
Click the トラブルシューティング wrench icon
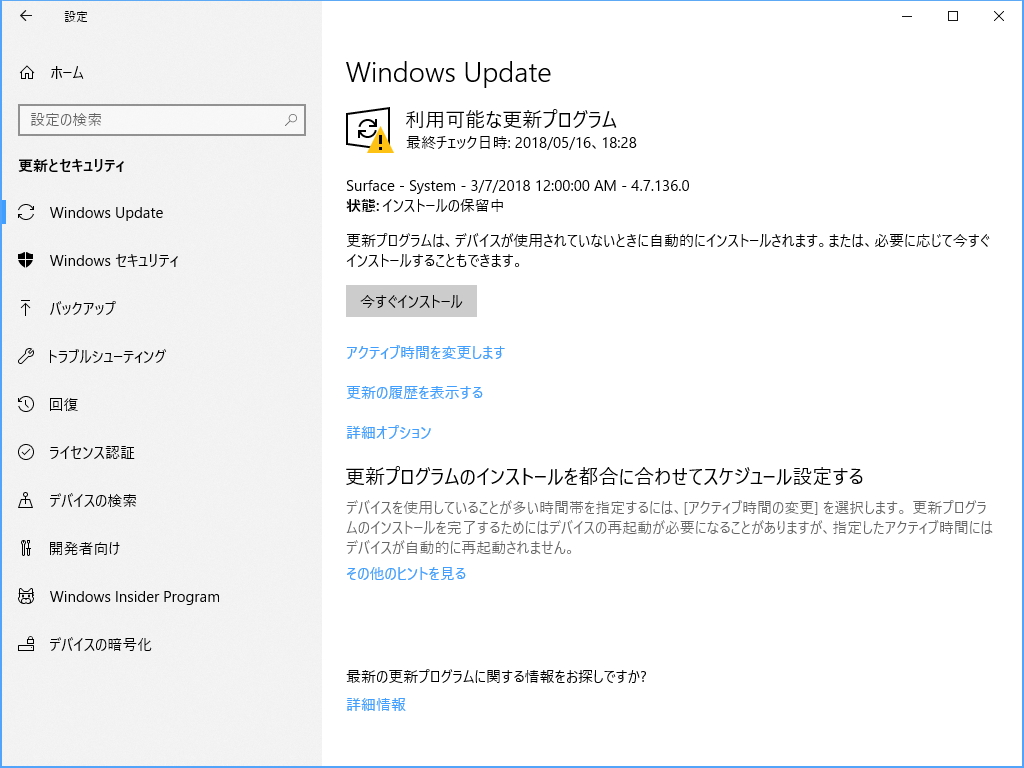tap(27, 356)
